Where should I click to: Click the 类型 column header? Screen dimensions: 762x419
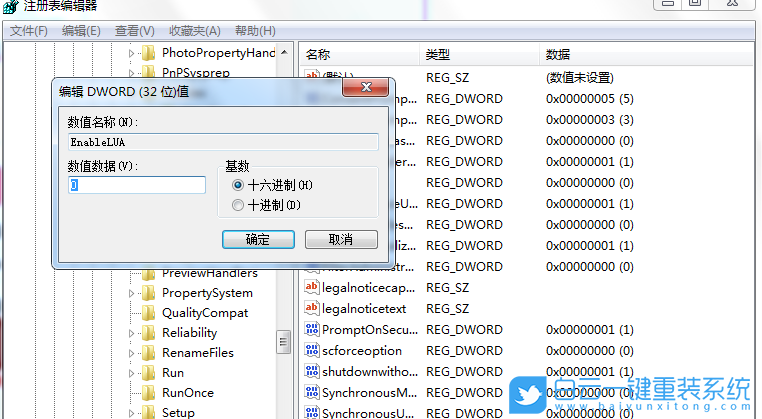click(479, 54)
